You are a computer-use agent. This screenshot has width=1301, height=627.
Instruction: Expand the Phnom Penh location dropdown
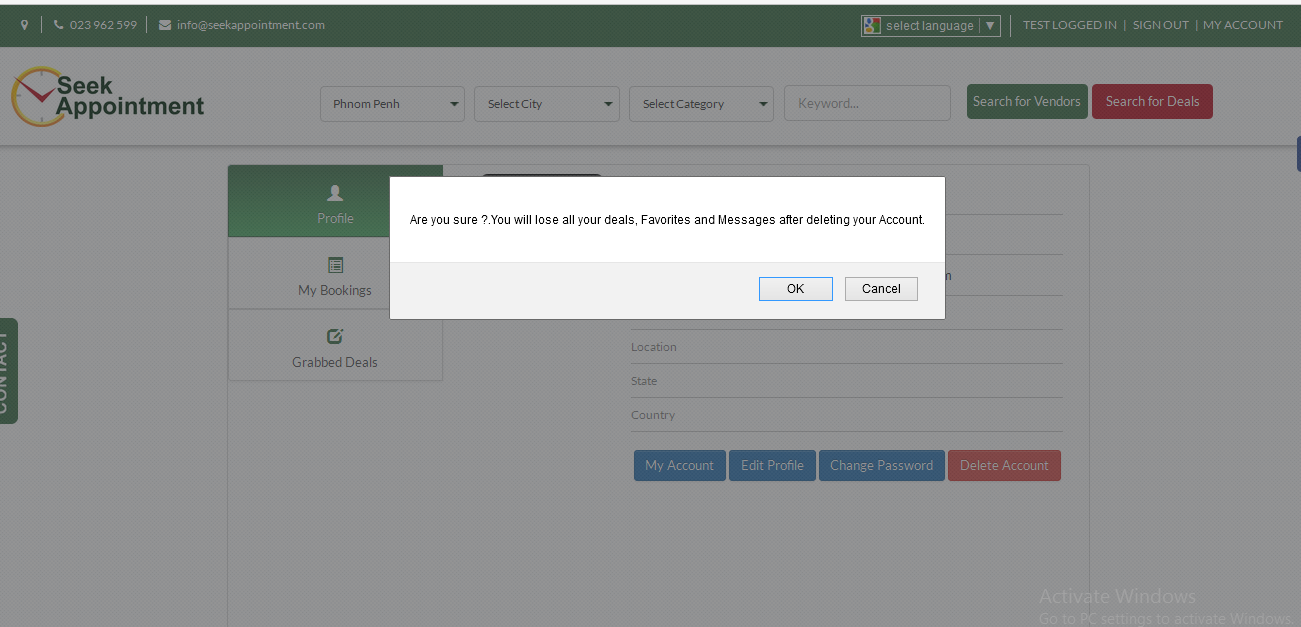[392, 104]
